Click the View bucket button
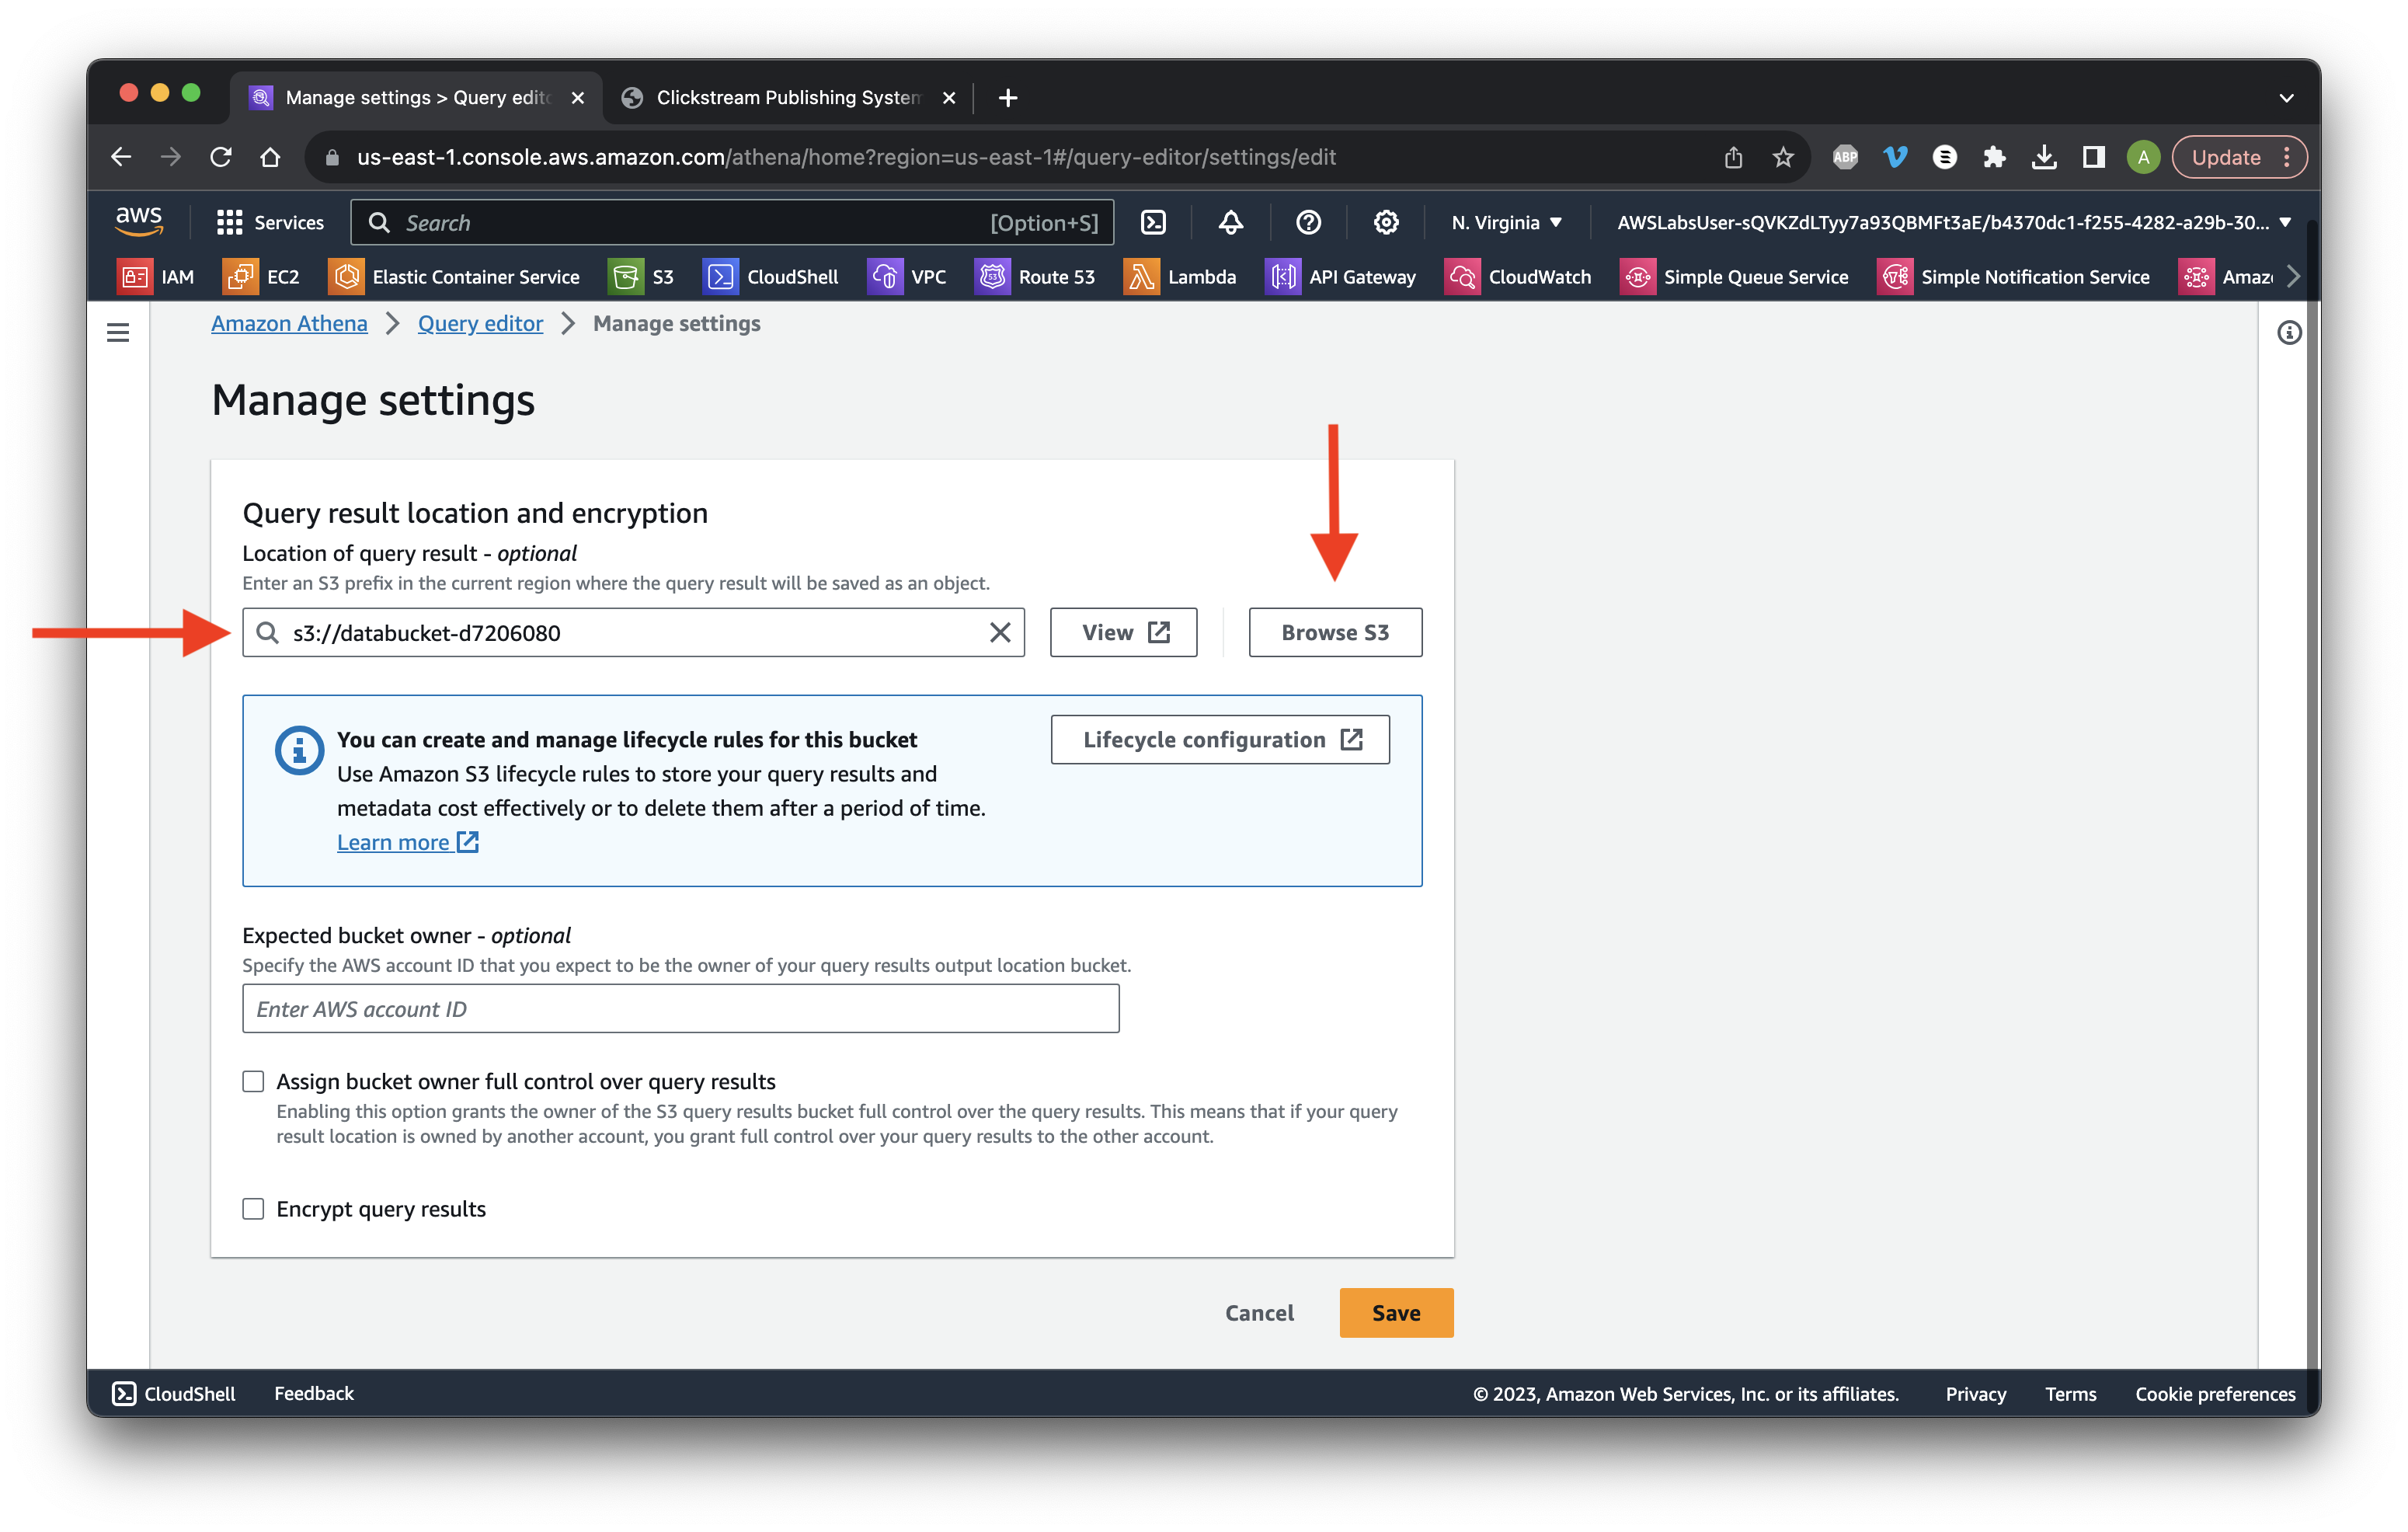This screenshot has height=1532, width=2408. coord(1123,632)
